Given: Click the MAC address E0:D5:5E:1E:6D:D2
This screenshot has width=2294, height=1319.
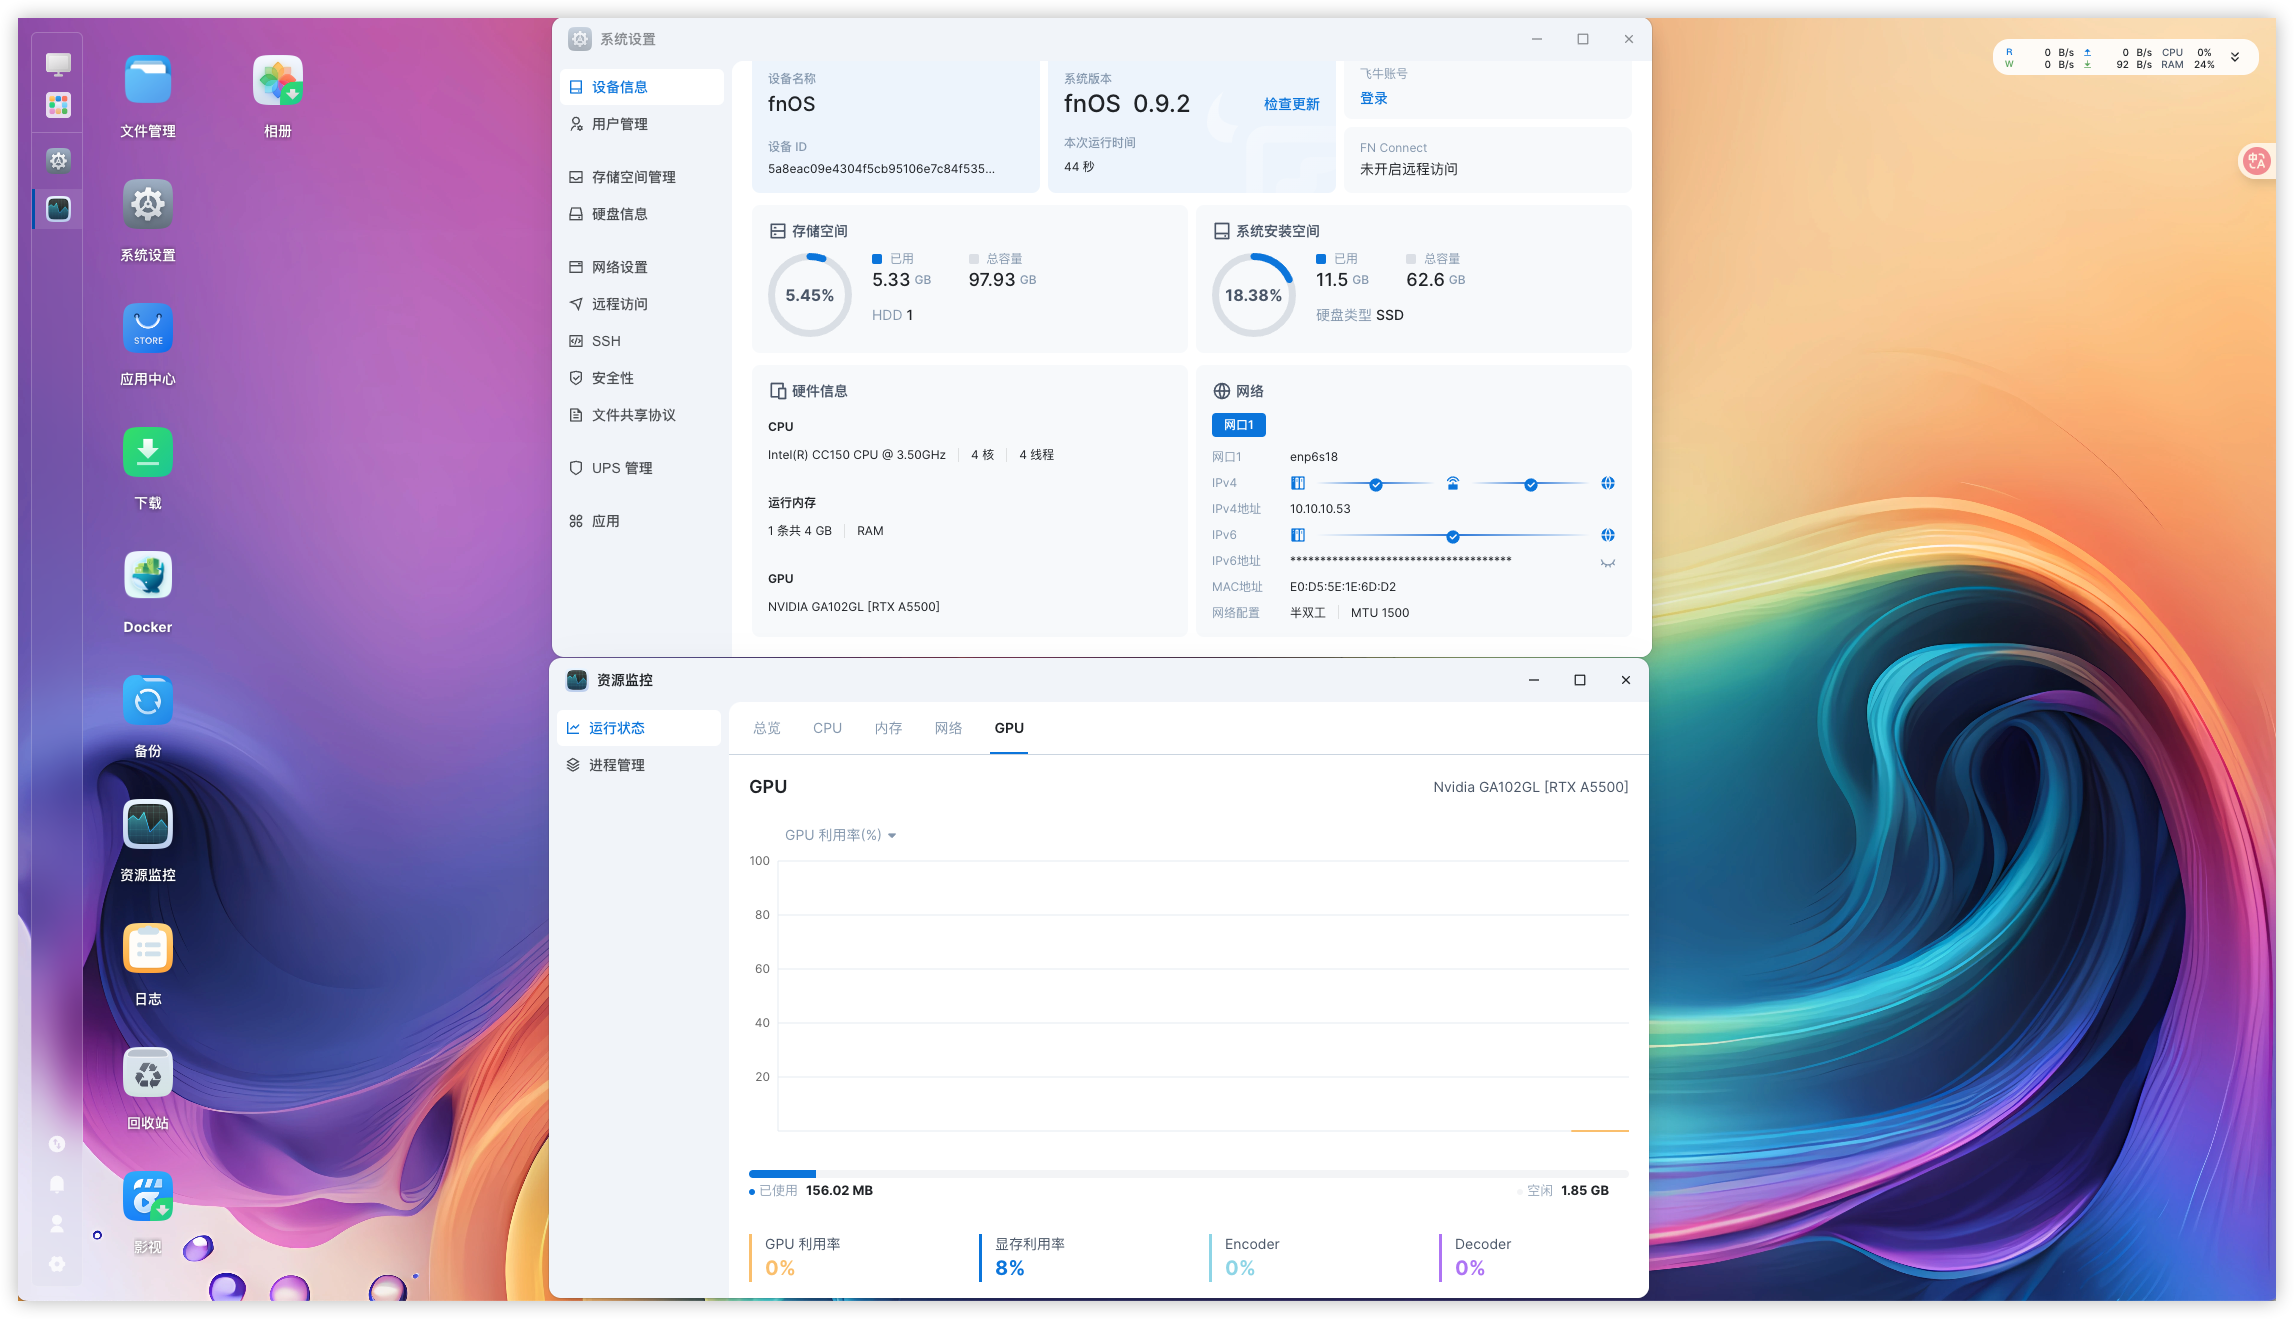Looking at the screenshot, I should [1343, 587].
